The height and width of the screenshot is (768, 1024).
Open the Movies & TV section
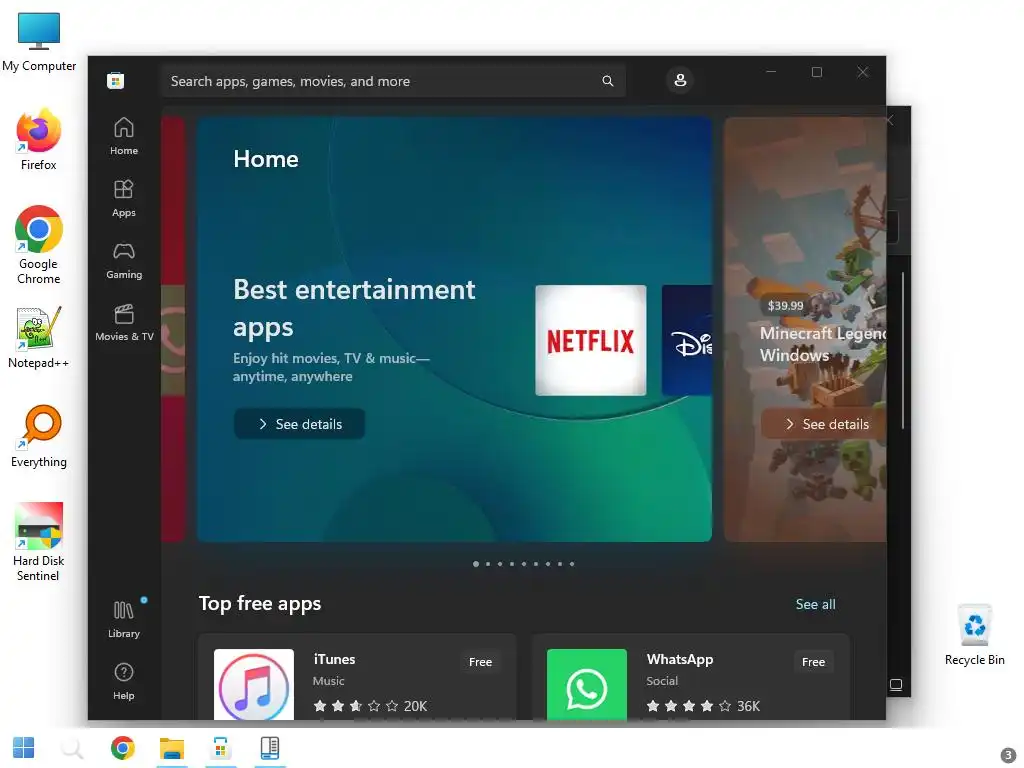123,322
